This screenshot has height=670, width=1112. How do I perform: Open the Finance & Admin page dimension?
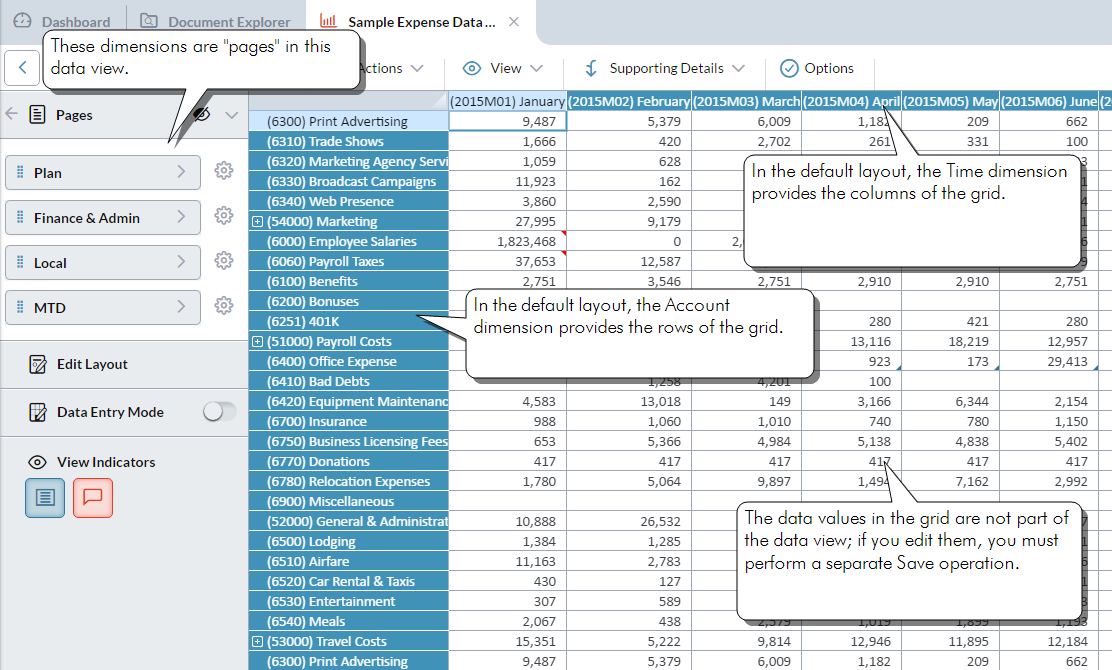103,218
